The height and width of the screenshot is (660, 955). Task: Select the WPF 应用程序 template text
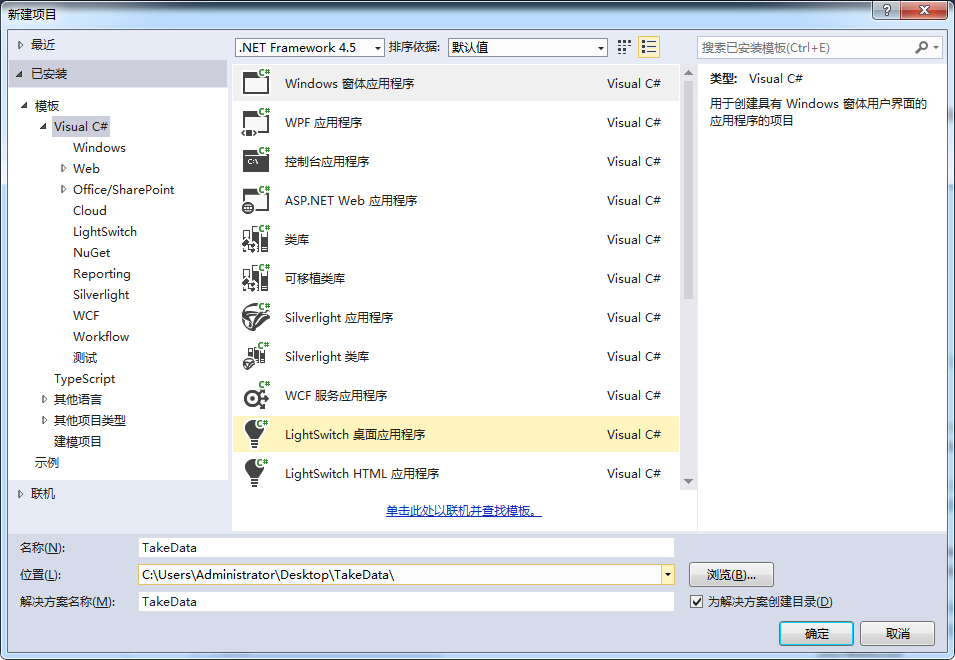[323, 122]
